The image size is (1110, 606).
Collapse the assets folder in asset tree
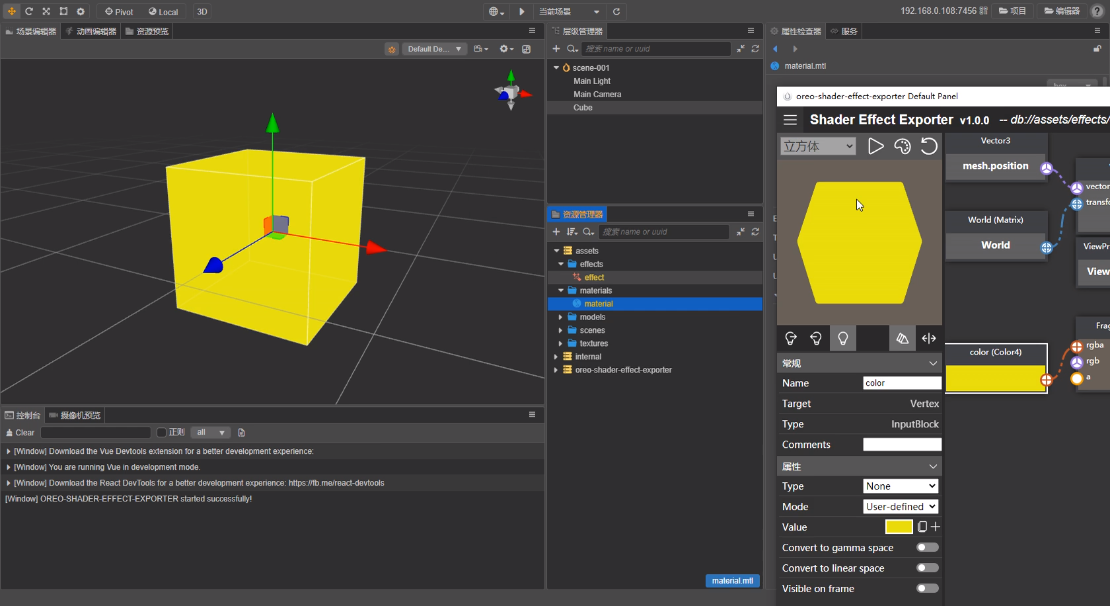(x=556, y=251)
